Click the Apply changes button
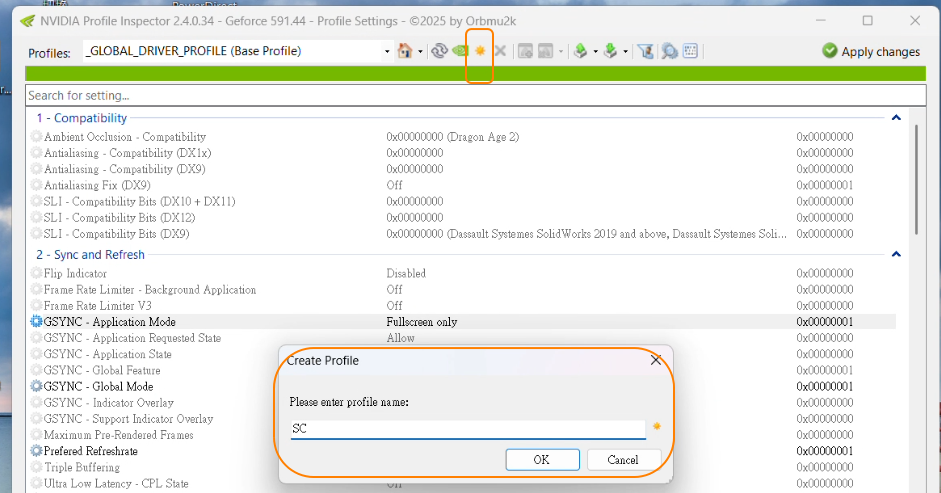The height and width of the screenshot is (493, 941). coord(870,51)
